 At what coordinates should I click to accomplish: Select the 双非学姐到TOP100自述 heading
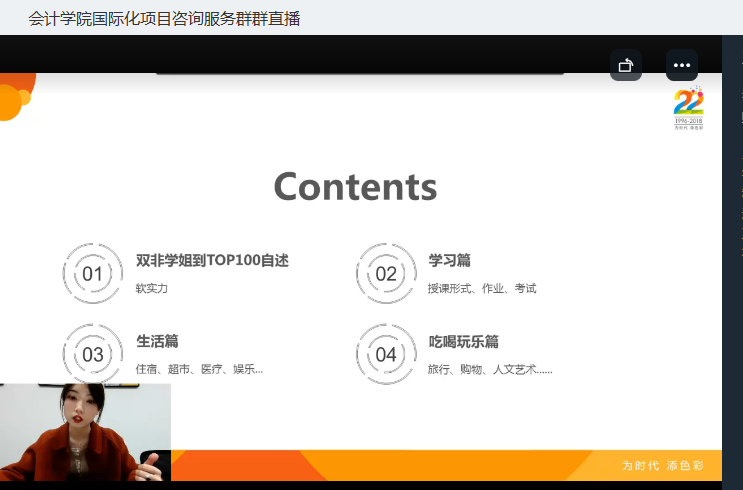[212, 260]
